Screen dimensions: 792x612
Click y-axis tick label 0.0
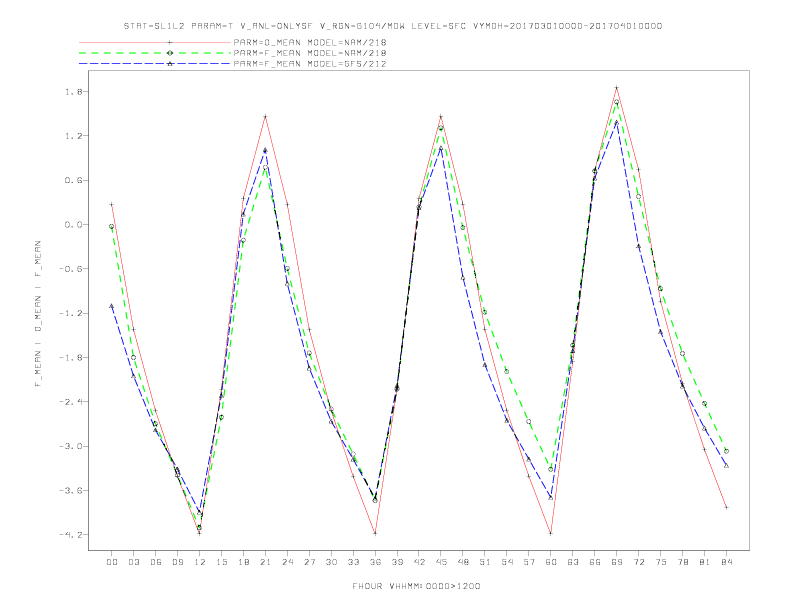click(x=72, y=225)
